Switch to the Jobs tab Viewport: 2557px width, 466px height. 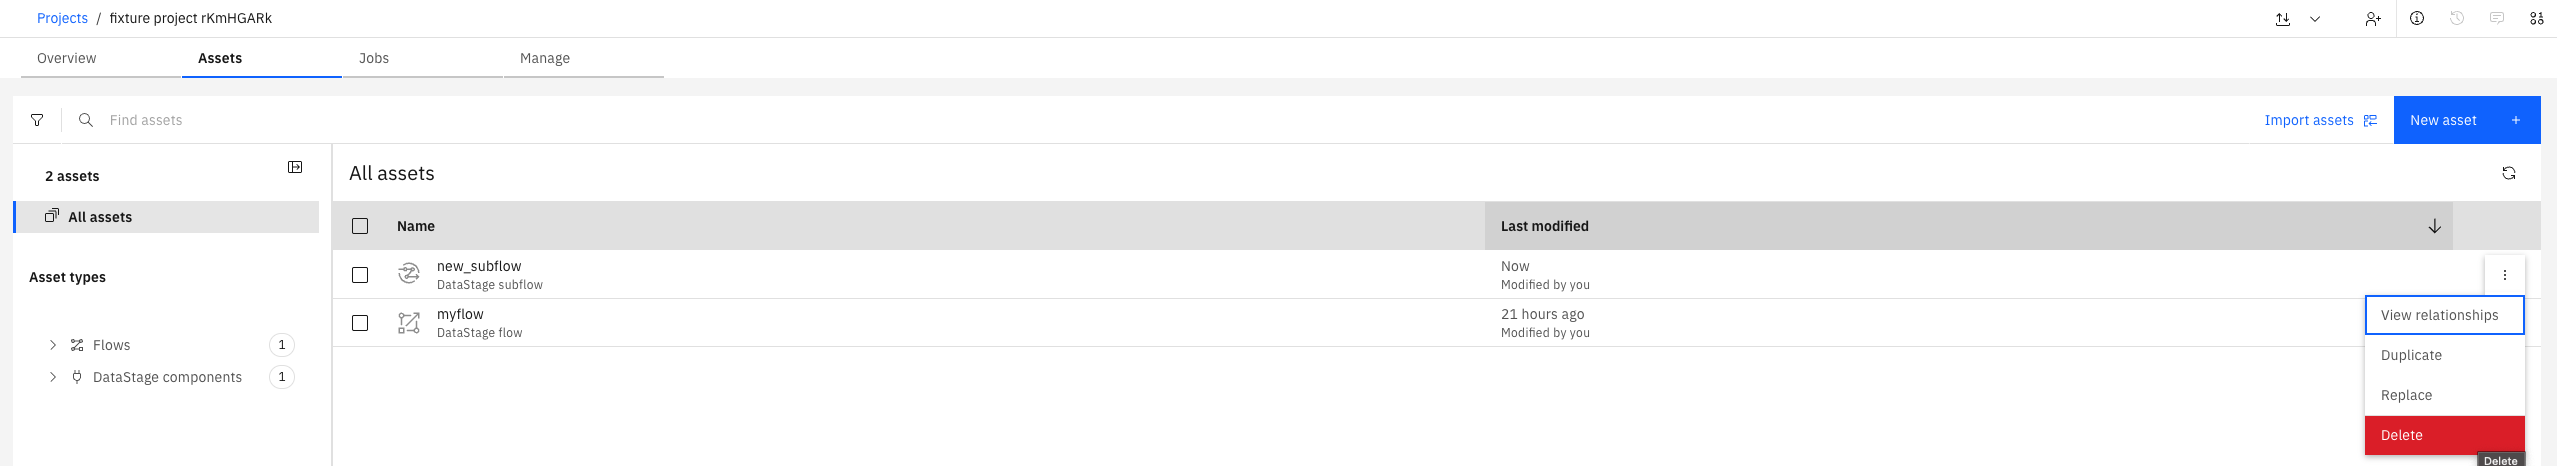pos(374,58)
